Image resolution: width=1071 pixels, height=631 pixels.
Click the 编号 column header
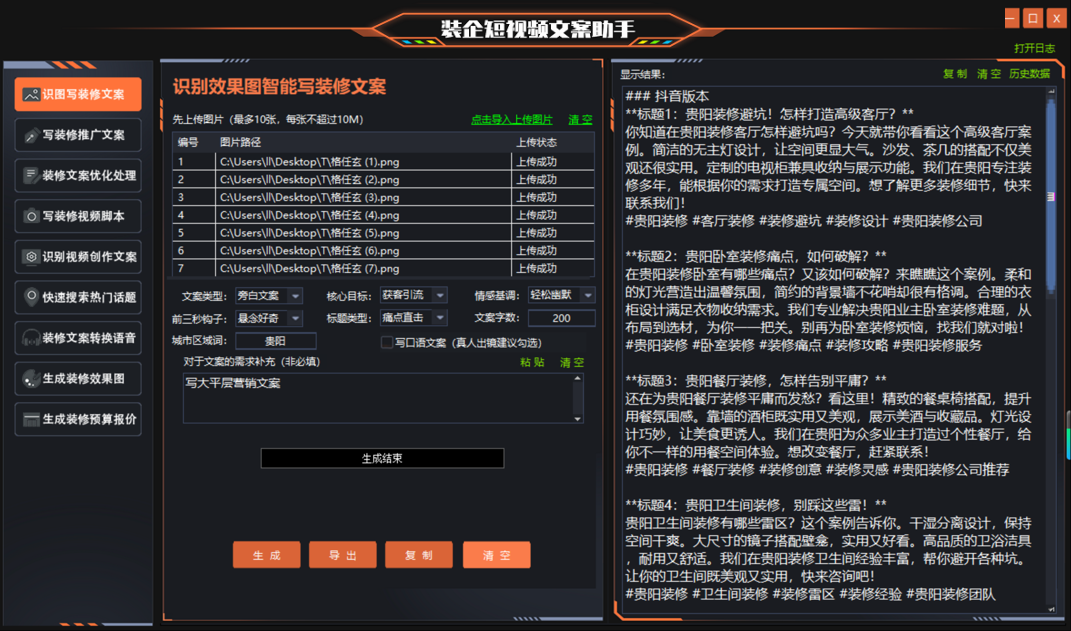point(194,142)
